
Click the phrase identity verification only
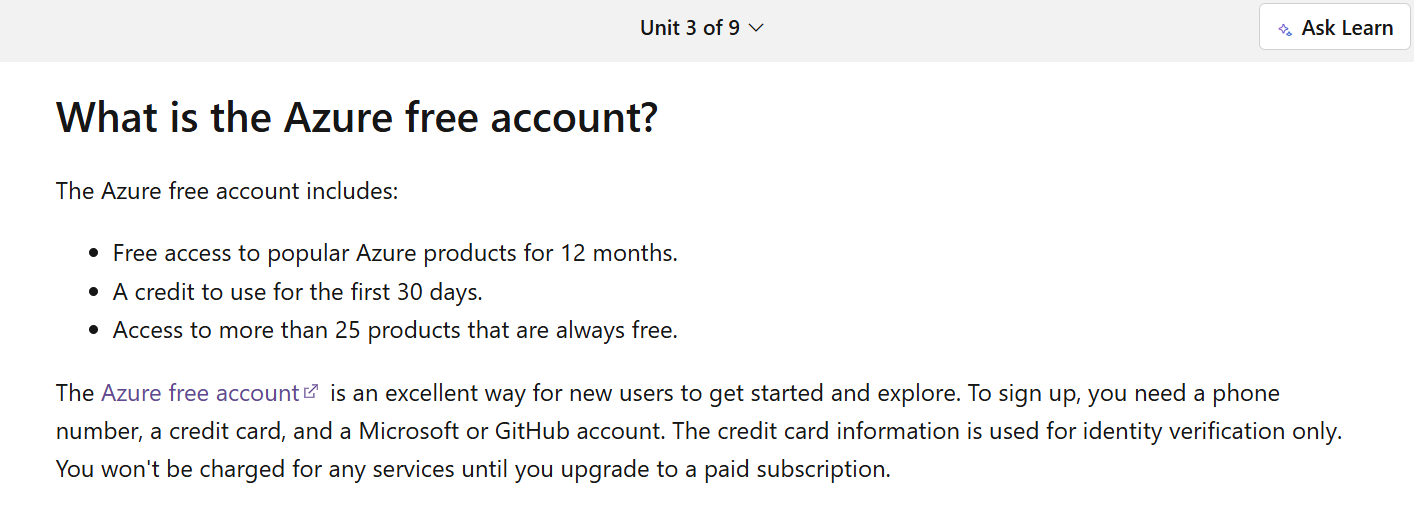(x=1210, y=431)
